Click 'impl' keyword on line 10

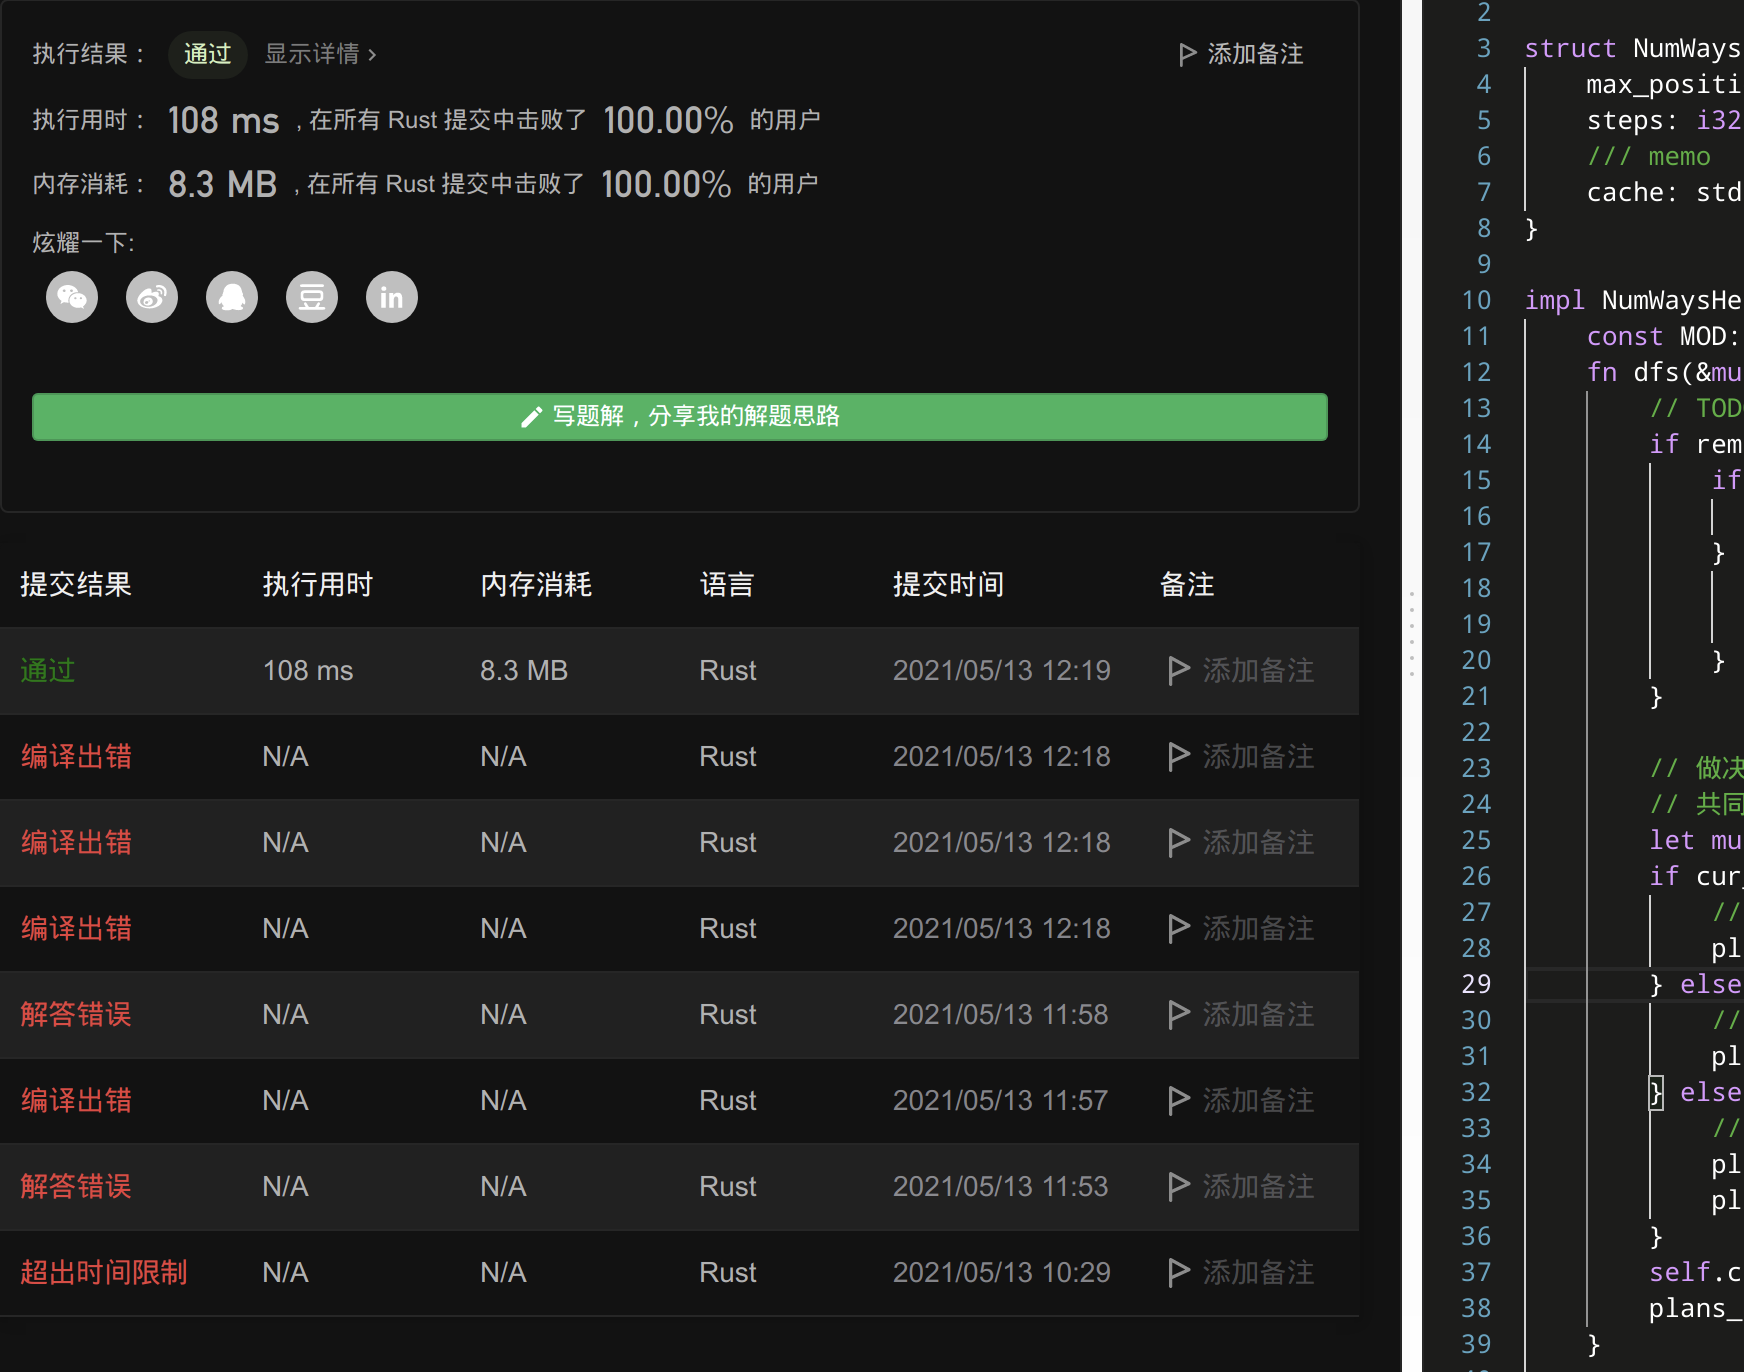[1555, 300]
